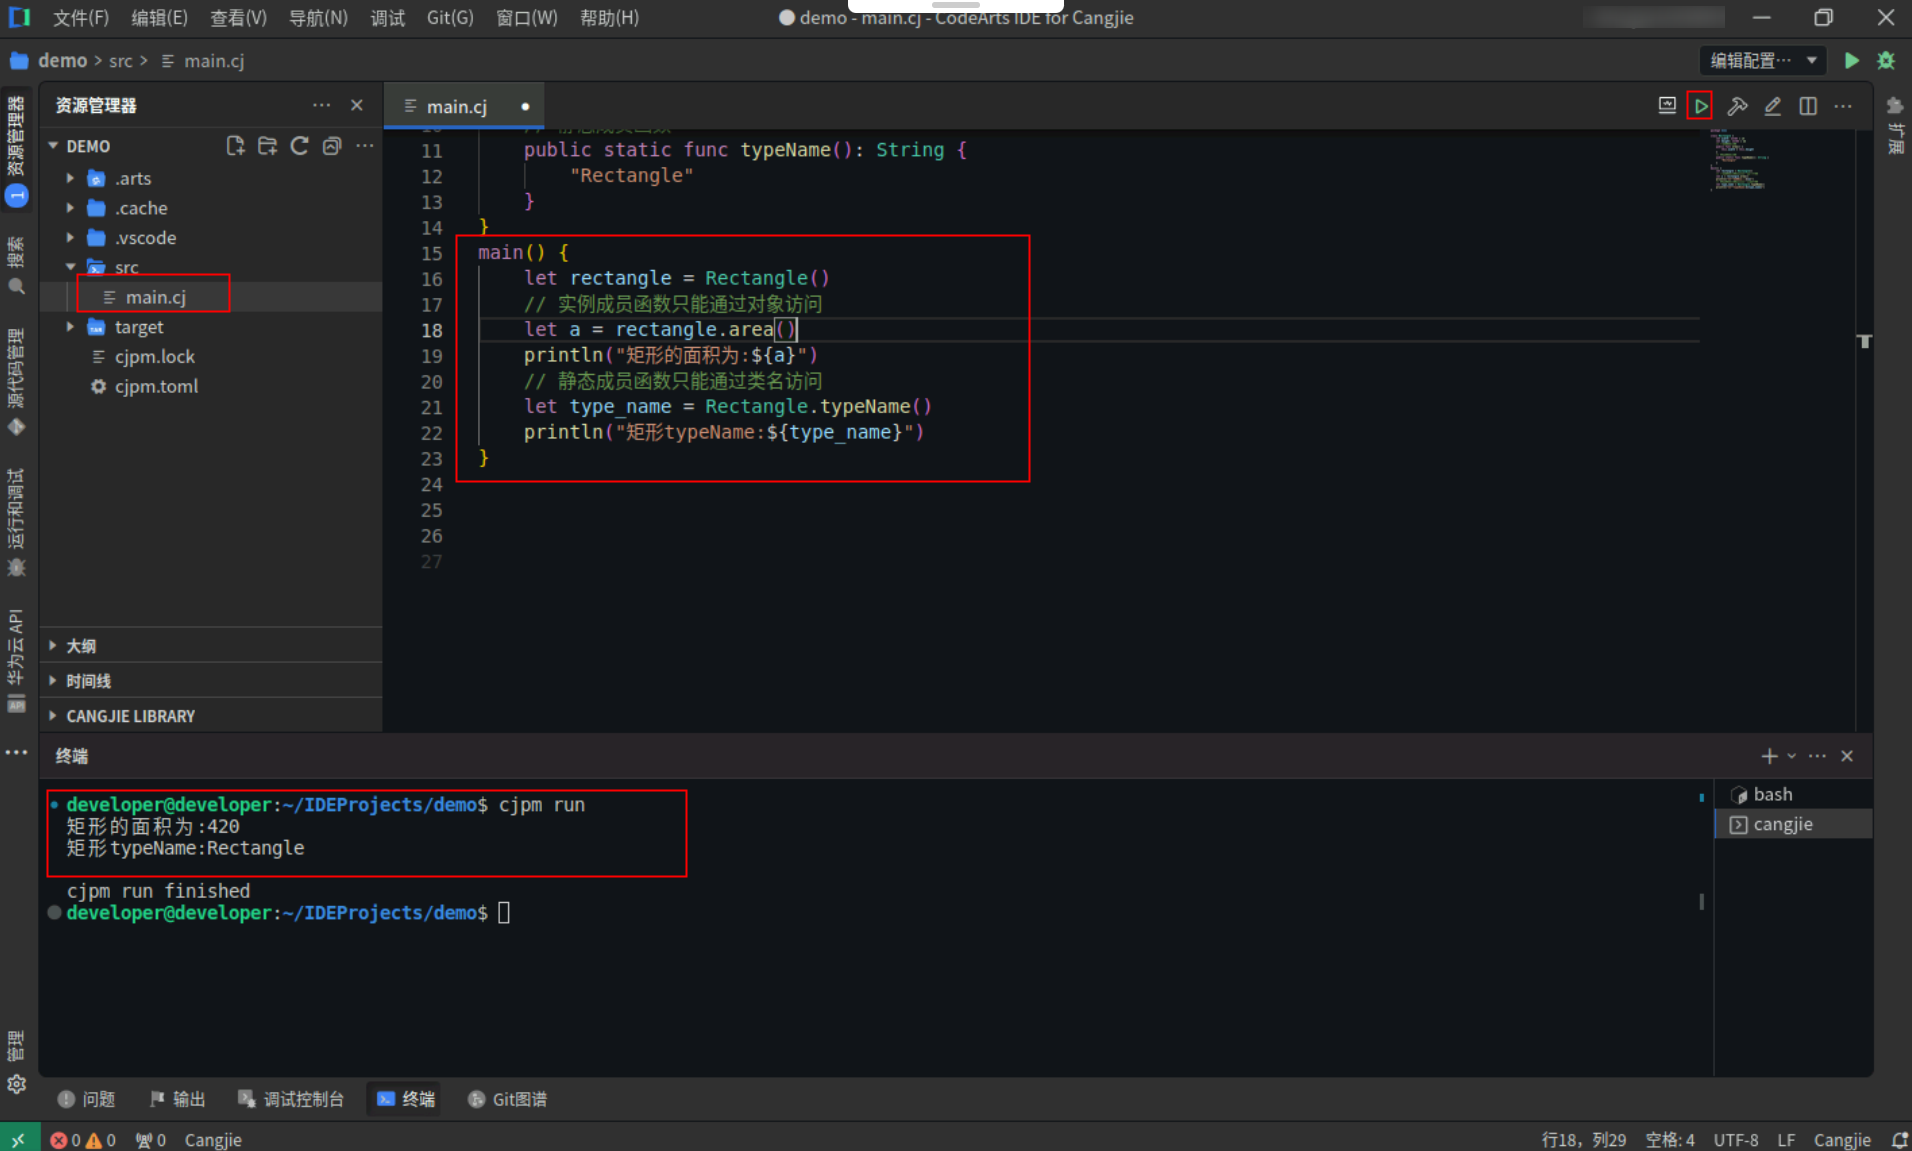Viewport: 1912px width, 1151px height.
Task: Open the notifications bell in status bar
Action: click(x=1899, y=1140)
